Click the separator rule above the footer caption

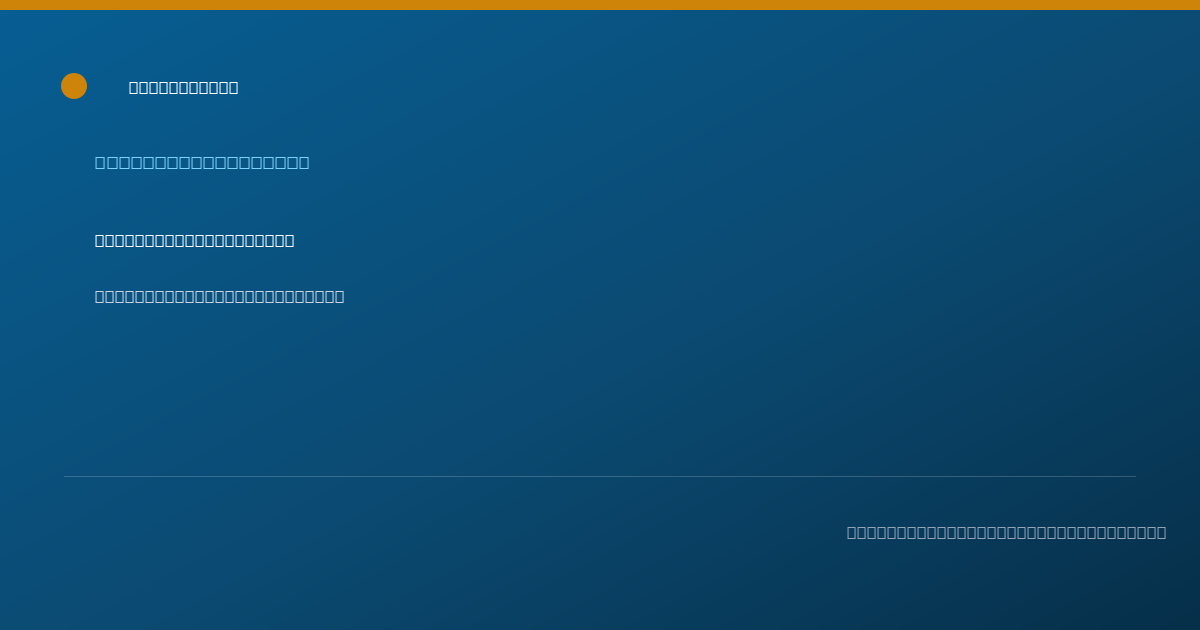[x=600, y=476]
